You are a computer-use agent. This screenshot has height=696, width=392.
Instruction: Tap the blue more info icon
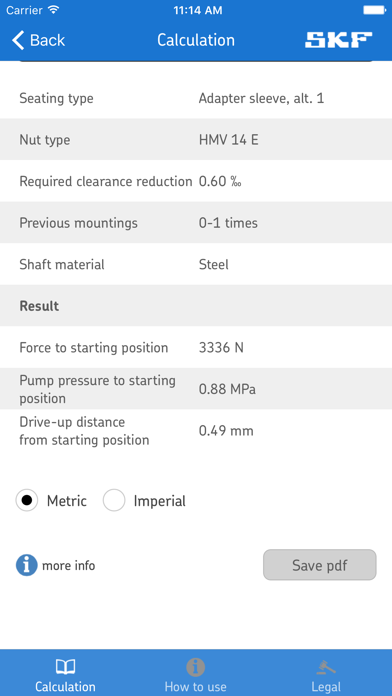[x=27, y=565]
